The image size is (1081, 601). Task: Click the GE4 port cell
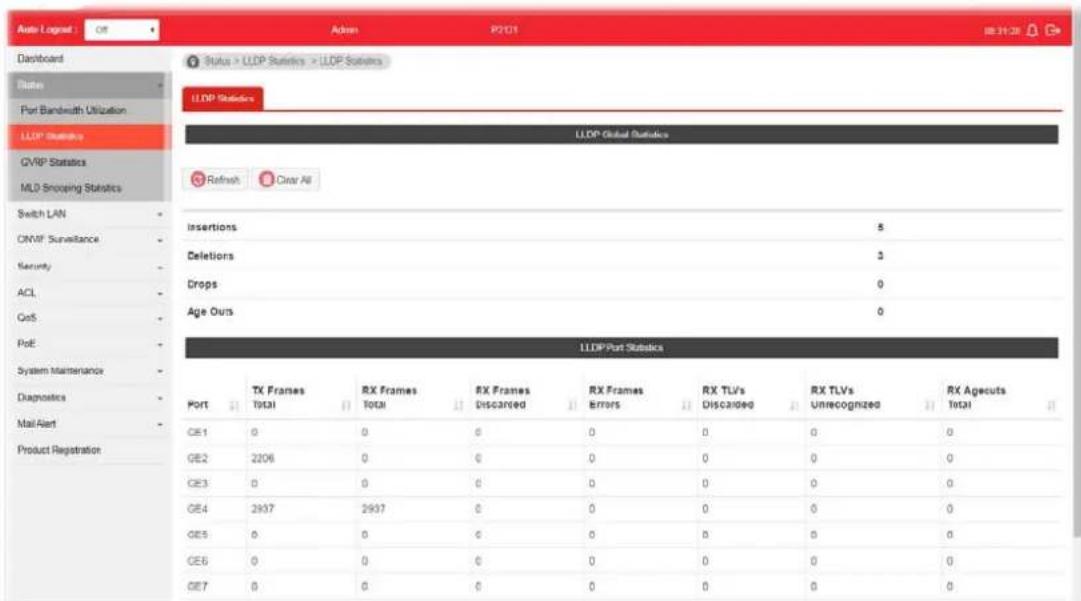click(197, 509)
